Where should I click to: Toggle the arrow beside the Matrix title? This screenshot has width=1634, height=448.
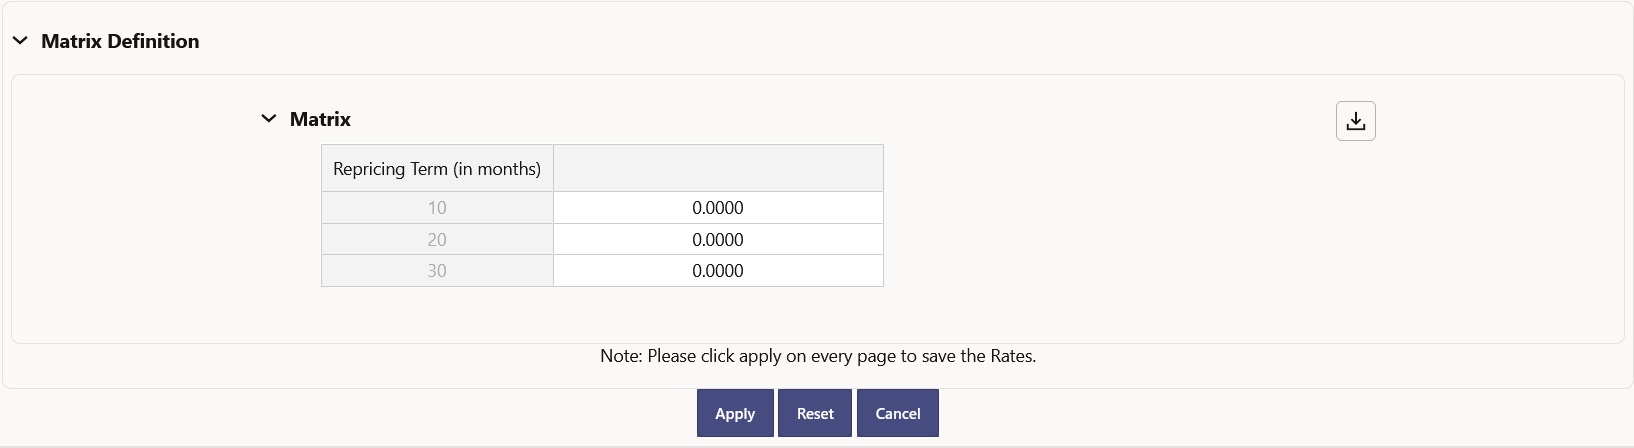[x=268, y=119]
